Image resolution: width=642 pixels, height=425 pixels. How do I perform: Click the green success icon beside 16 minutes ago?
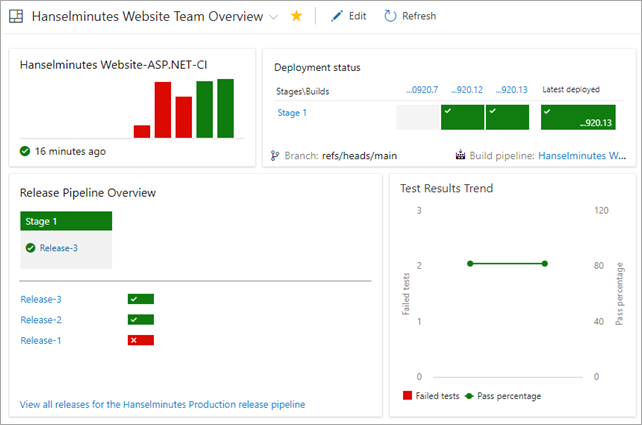(x=25, y=151)
